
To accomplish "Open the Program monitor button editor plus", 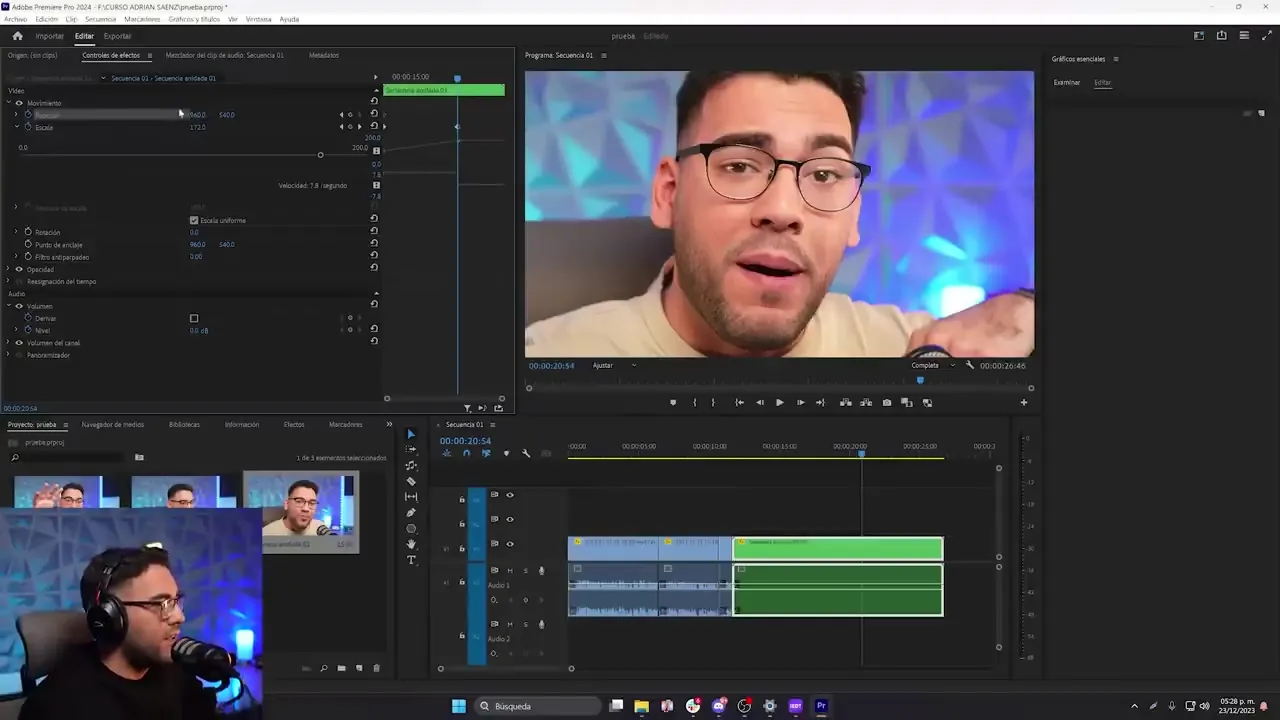I will pos(1023,402).
